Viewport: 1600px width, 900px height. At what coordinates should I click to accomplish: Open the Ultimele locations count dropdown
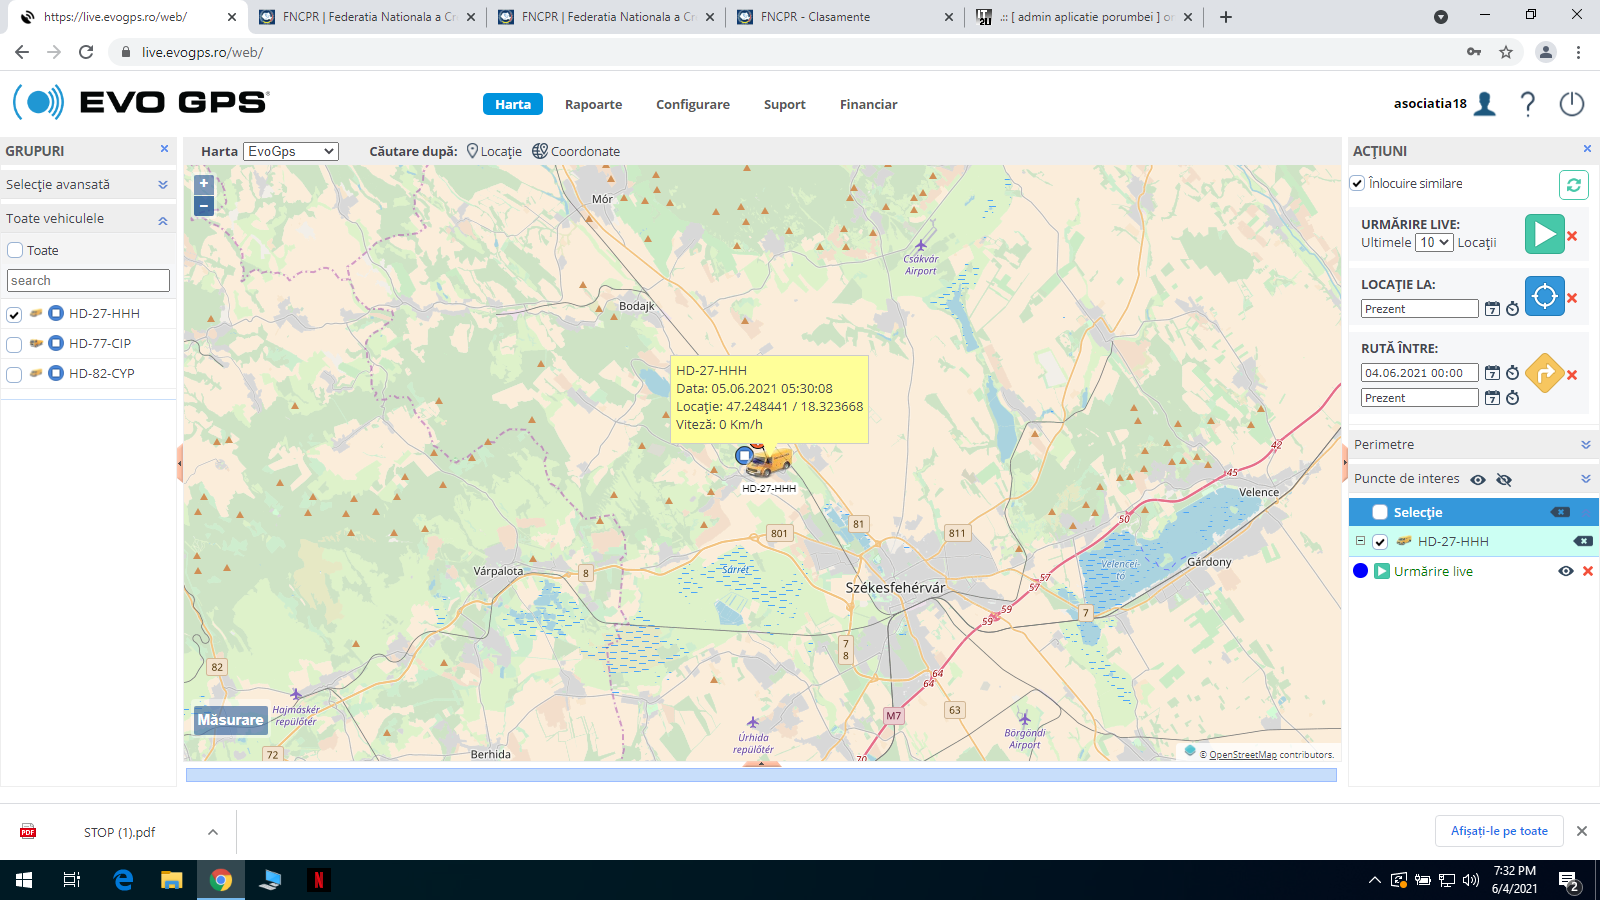click(x=1434, y=243)
